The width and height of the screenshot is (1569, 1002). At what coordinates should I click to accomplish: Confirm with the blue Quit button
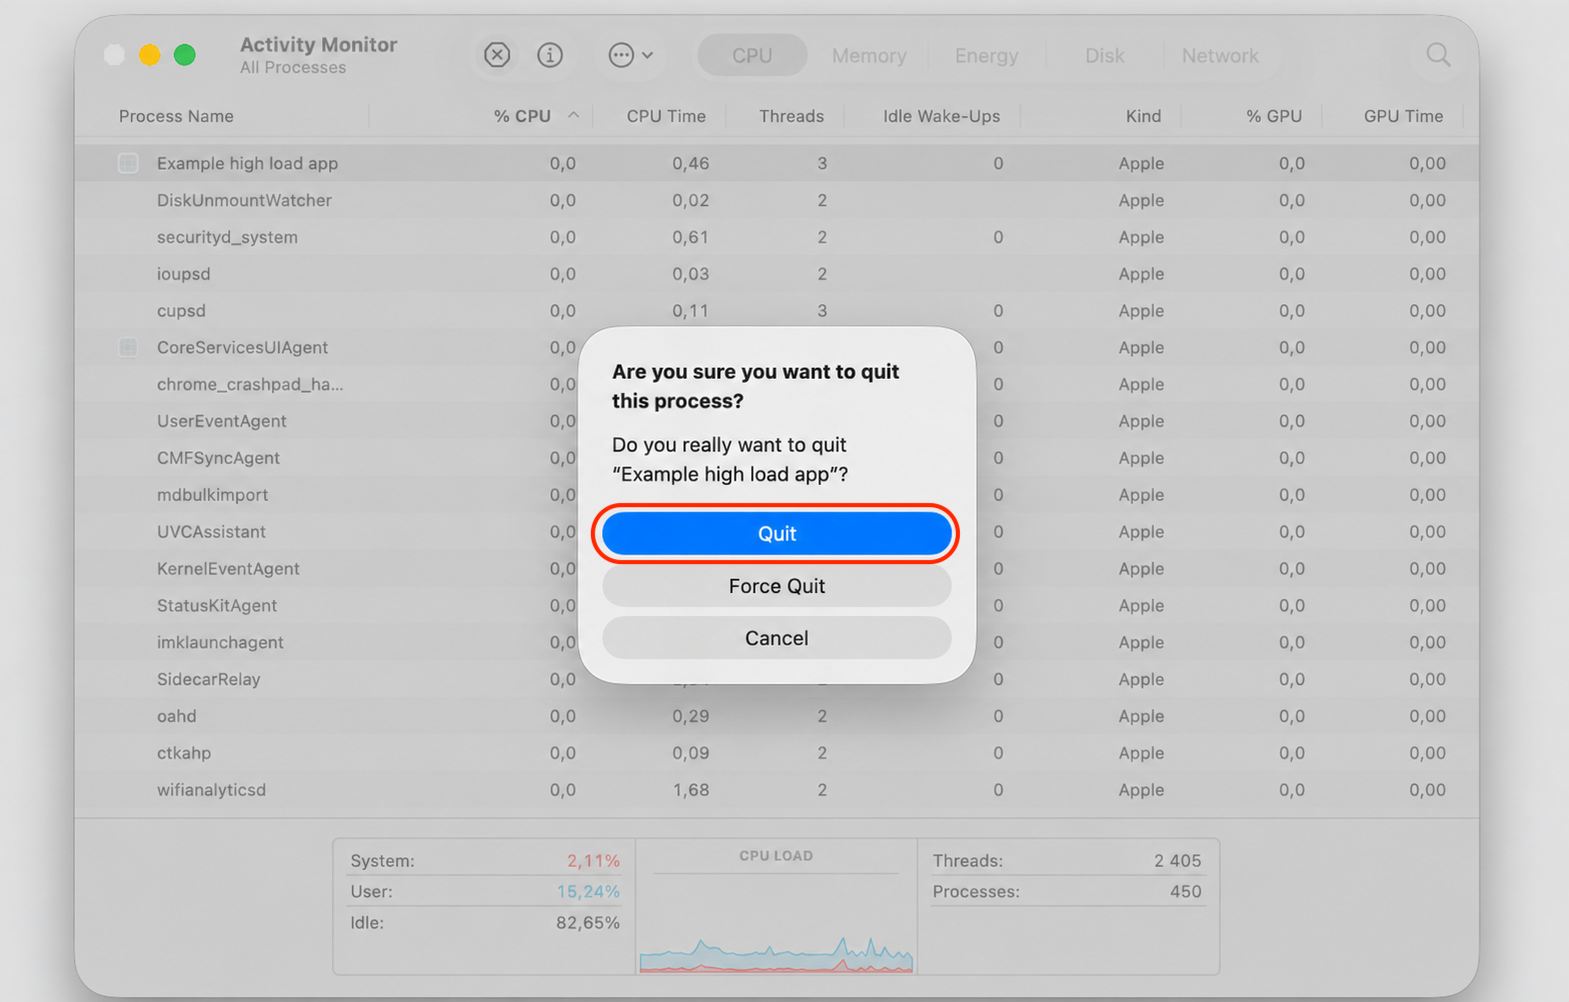point(777,534)
